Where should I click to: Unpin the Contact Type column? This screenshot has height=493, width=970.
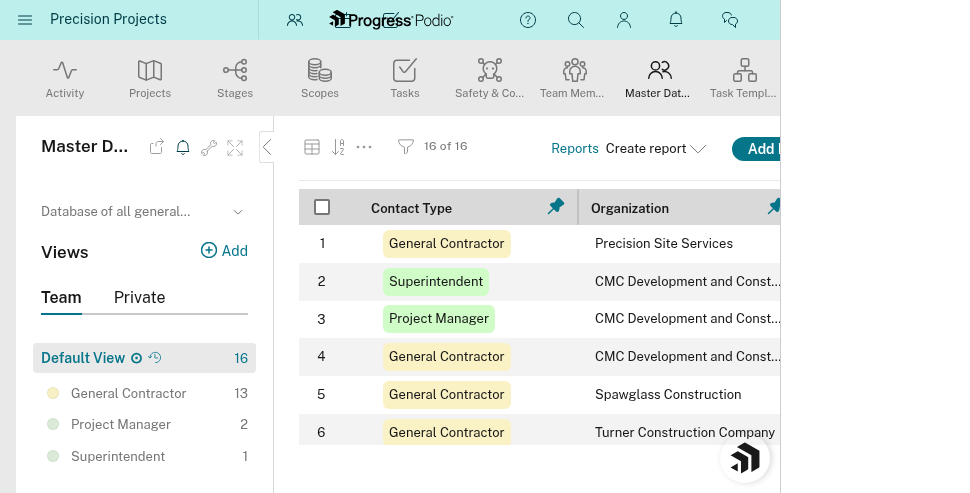coord(556,207)
